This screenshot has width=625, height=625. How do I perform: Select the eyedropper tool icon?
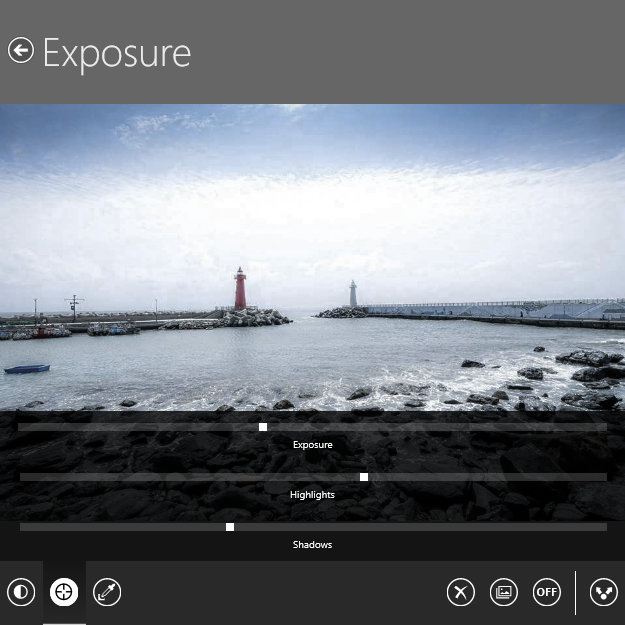[x=107, y=592]
